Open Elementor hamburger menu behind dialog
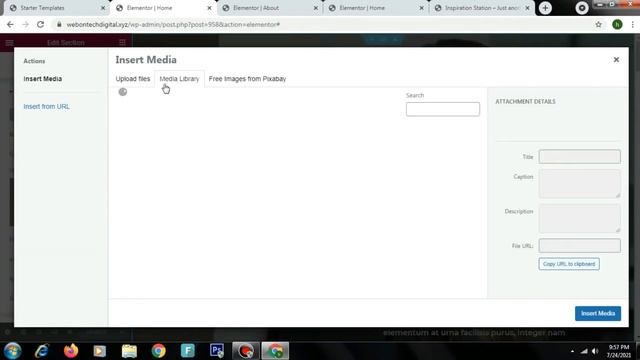This screenshot has height=360, width=640. [x=10, y=42]
